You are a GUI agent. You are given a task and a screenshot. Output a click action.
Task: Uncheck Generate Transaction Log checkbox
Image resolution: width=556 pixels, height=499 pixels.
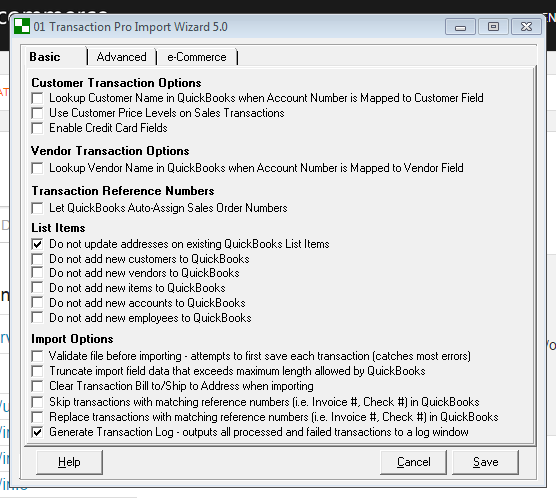(x=37, y=432)
